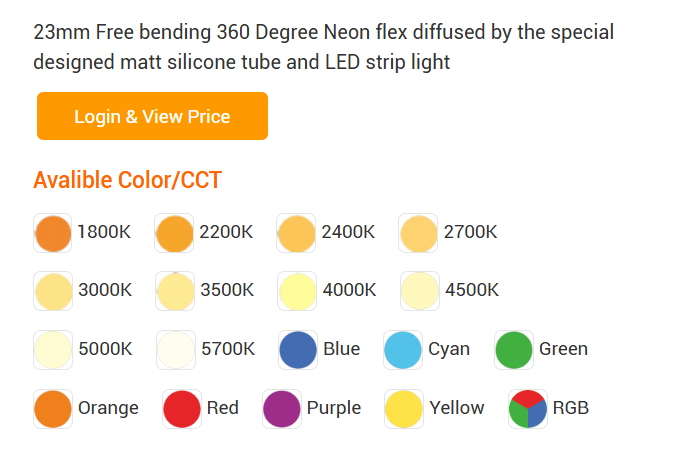Select the 5000K color swatch

(53, 349)
